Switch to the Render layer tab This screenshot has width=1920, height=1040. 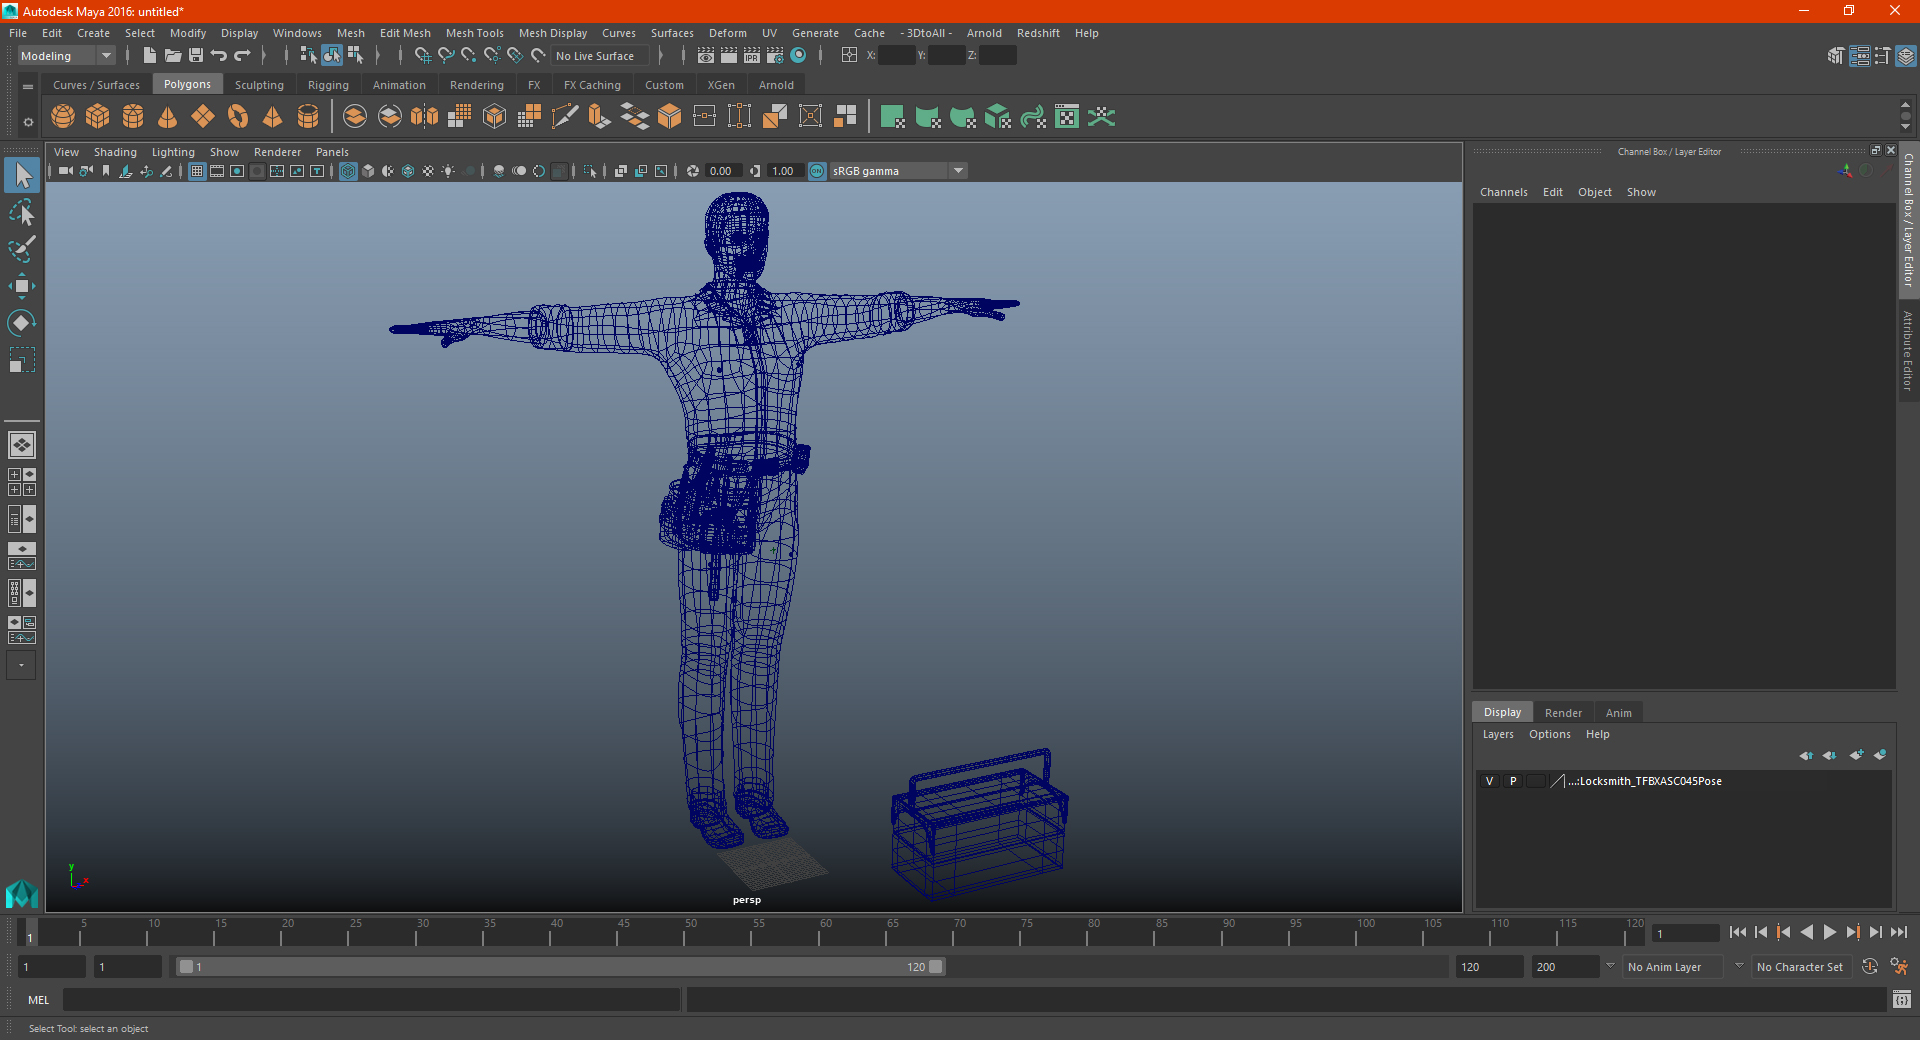pos(1563,713)
